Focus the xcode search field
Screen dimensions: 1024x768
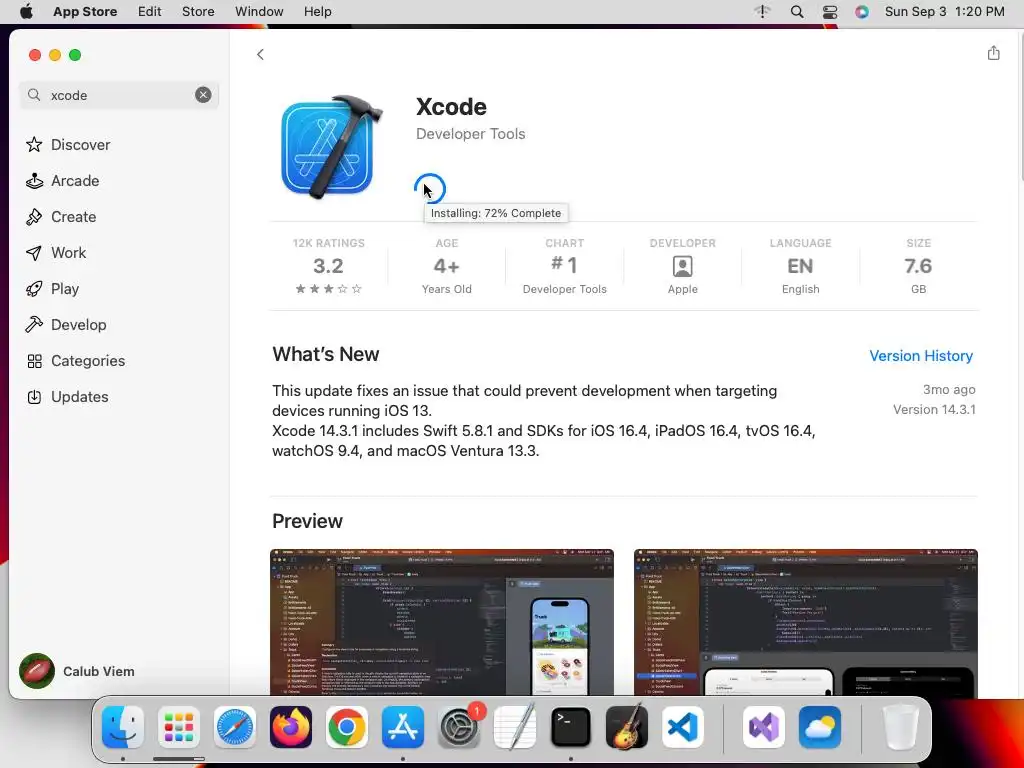coord(119,95)
